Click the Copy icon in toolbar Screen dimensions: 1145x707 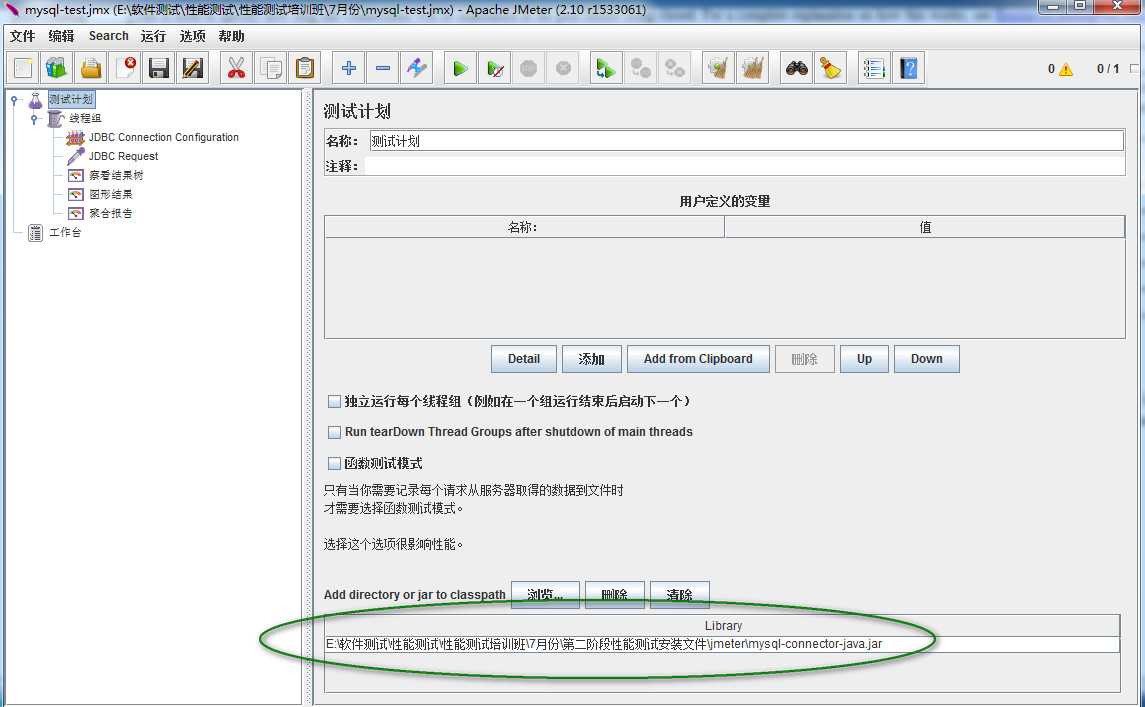click(x=270, y=69)
